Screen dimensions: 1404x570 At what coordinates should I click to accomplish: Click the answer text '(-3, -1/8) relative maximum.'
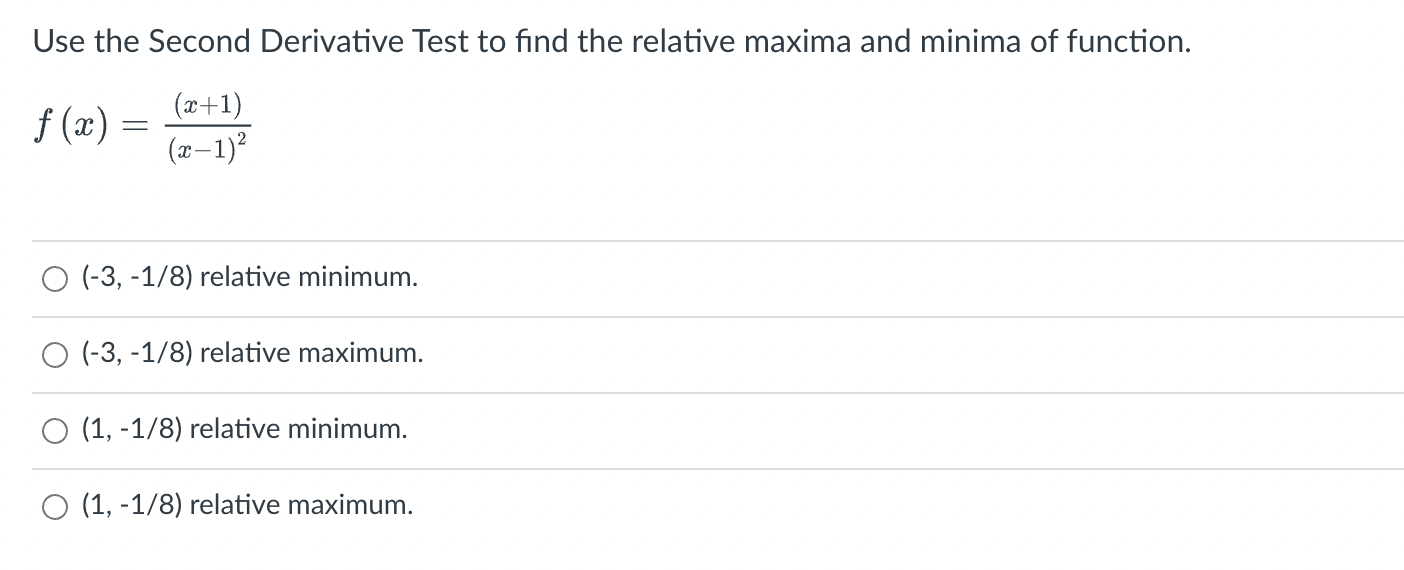[252, 353]
